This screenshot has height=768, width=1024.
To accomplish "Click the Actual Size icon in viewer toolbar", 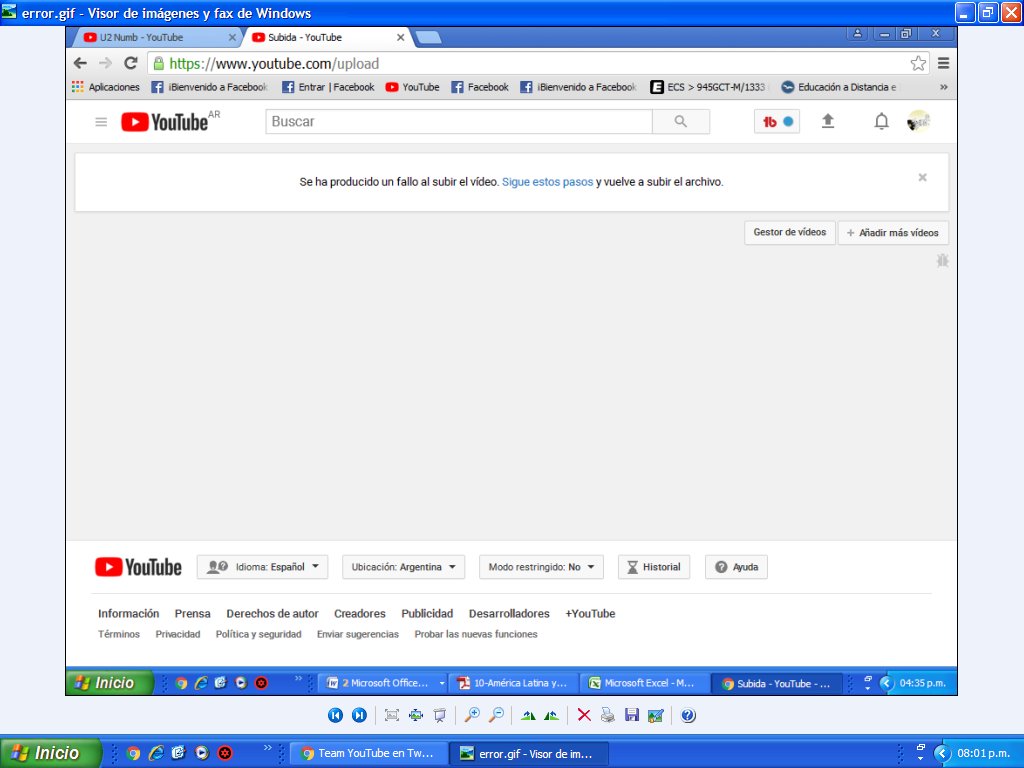I will click(x=416, y=715).
